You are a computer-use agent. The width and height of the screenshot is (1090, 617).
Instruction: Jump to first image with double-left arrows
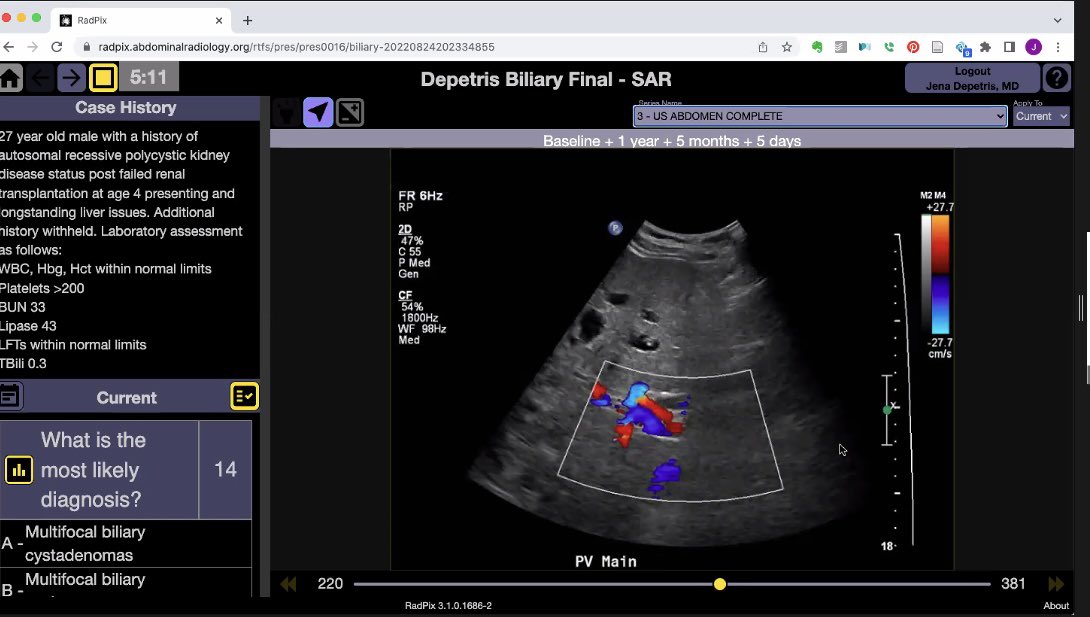tap(288, 584)
